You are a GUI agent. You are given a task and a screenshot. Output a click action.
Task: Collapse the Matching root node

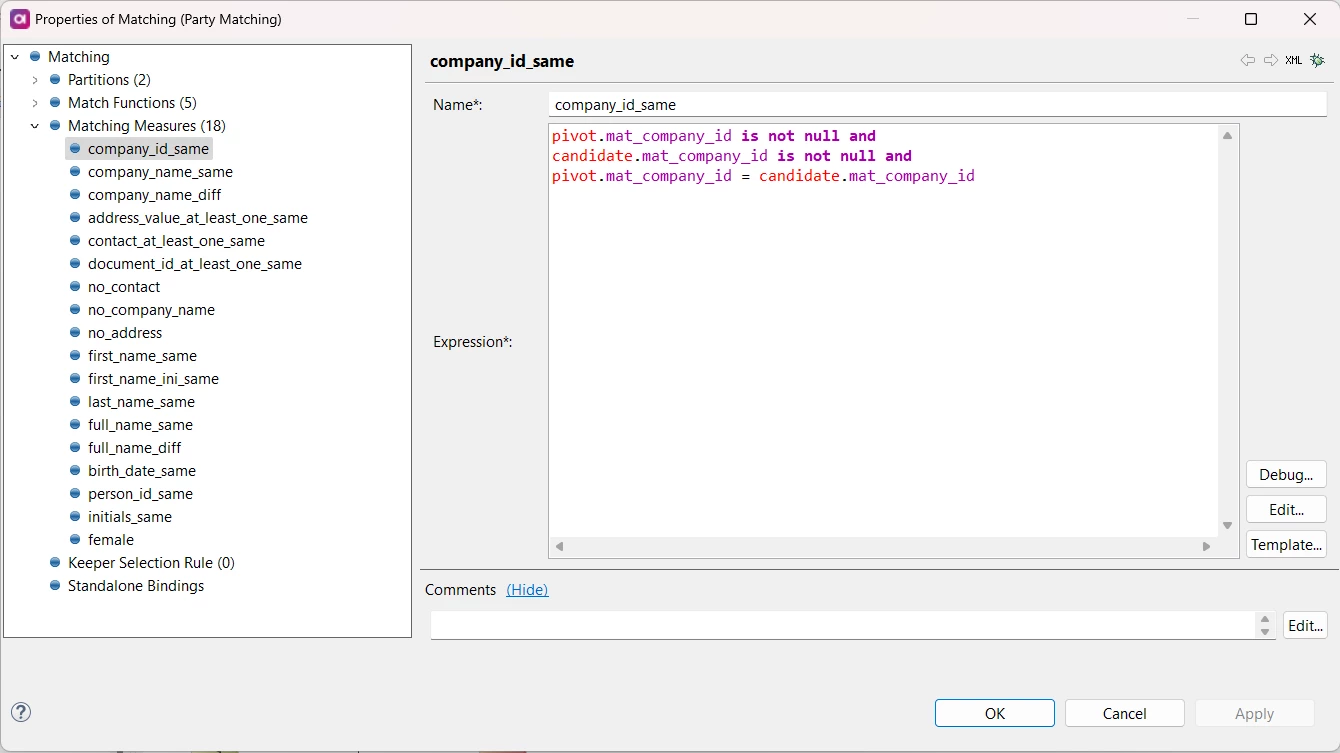pos(15,57)
